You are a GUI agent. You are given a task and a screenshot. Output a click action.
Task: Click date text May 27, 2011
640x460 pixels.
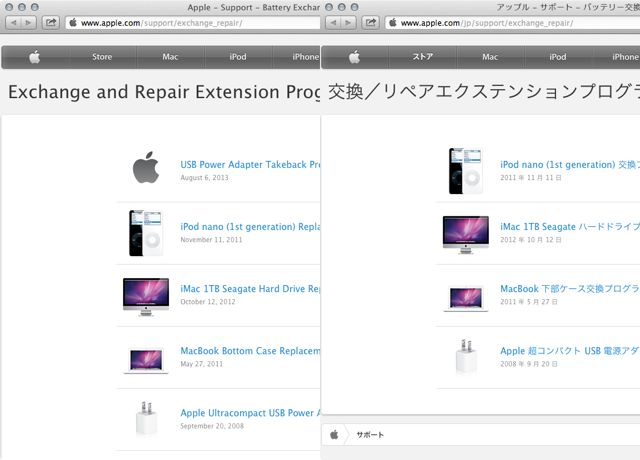(x=202, y=364)
